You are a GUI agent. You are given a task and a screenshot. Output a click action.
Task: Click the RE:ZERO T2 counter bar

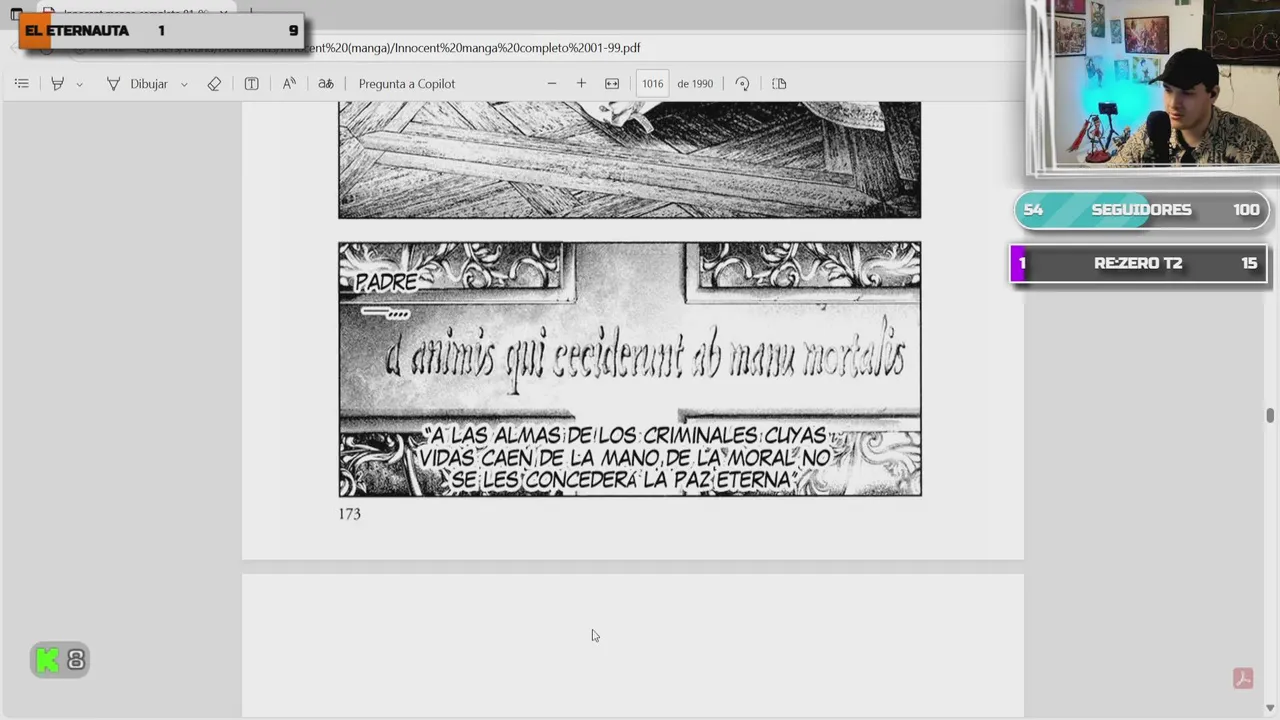(x=1139, y=263)
